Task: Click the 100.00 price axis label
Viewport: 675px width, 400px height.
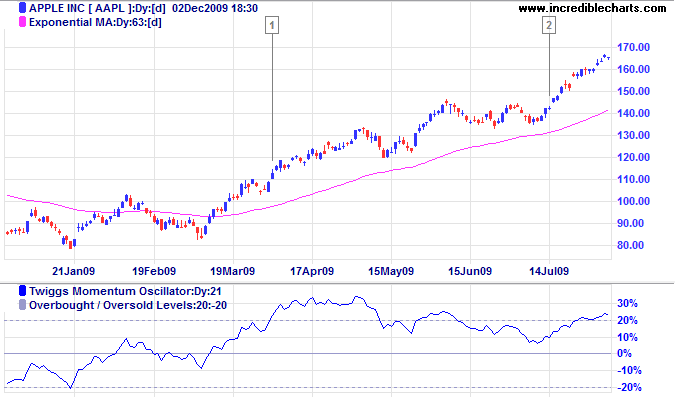Action: point(633,201)
